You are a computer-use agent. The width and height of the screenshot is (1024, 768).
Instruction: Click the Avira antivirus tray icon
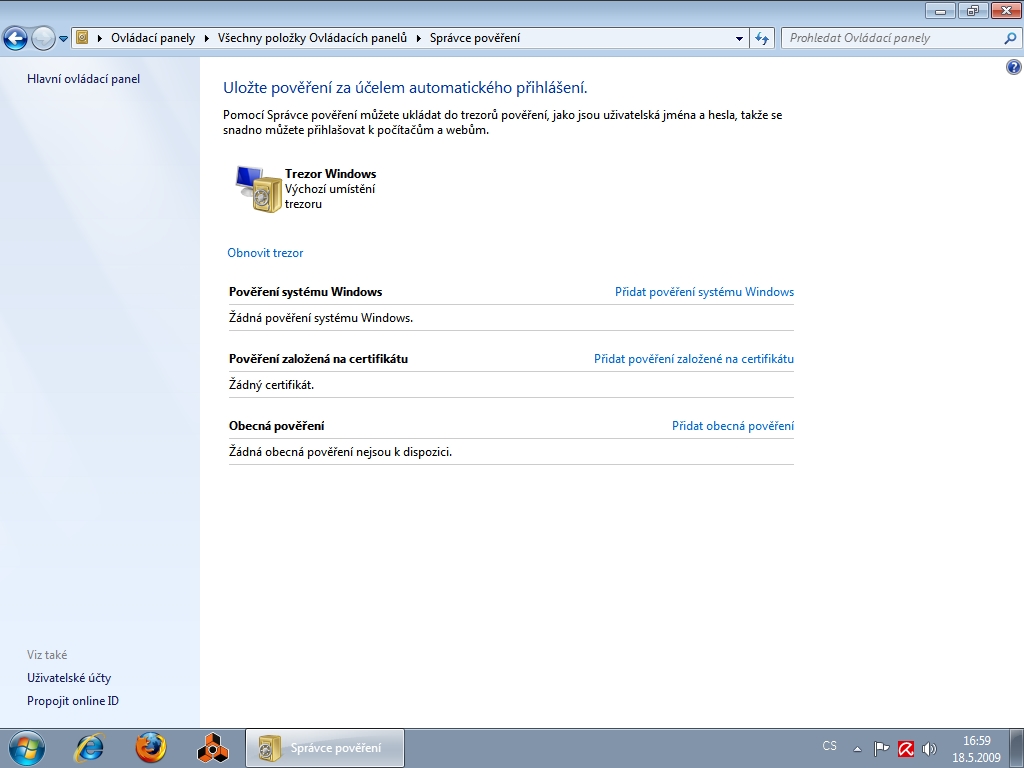[906, 748]
